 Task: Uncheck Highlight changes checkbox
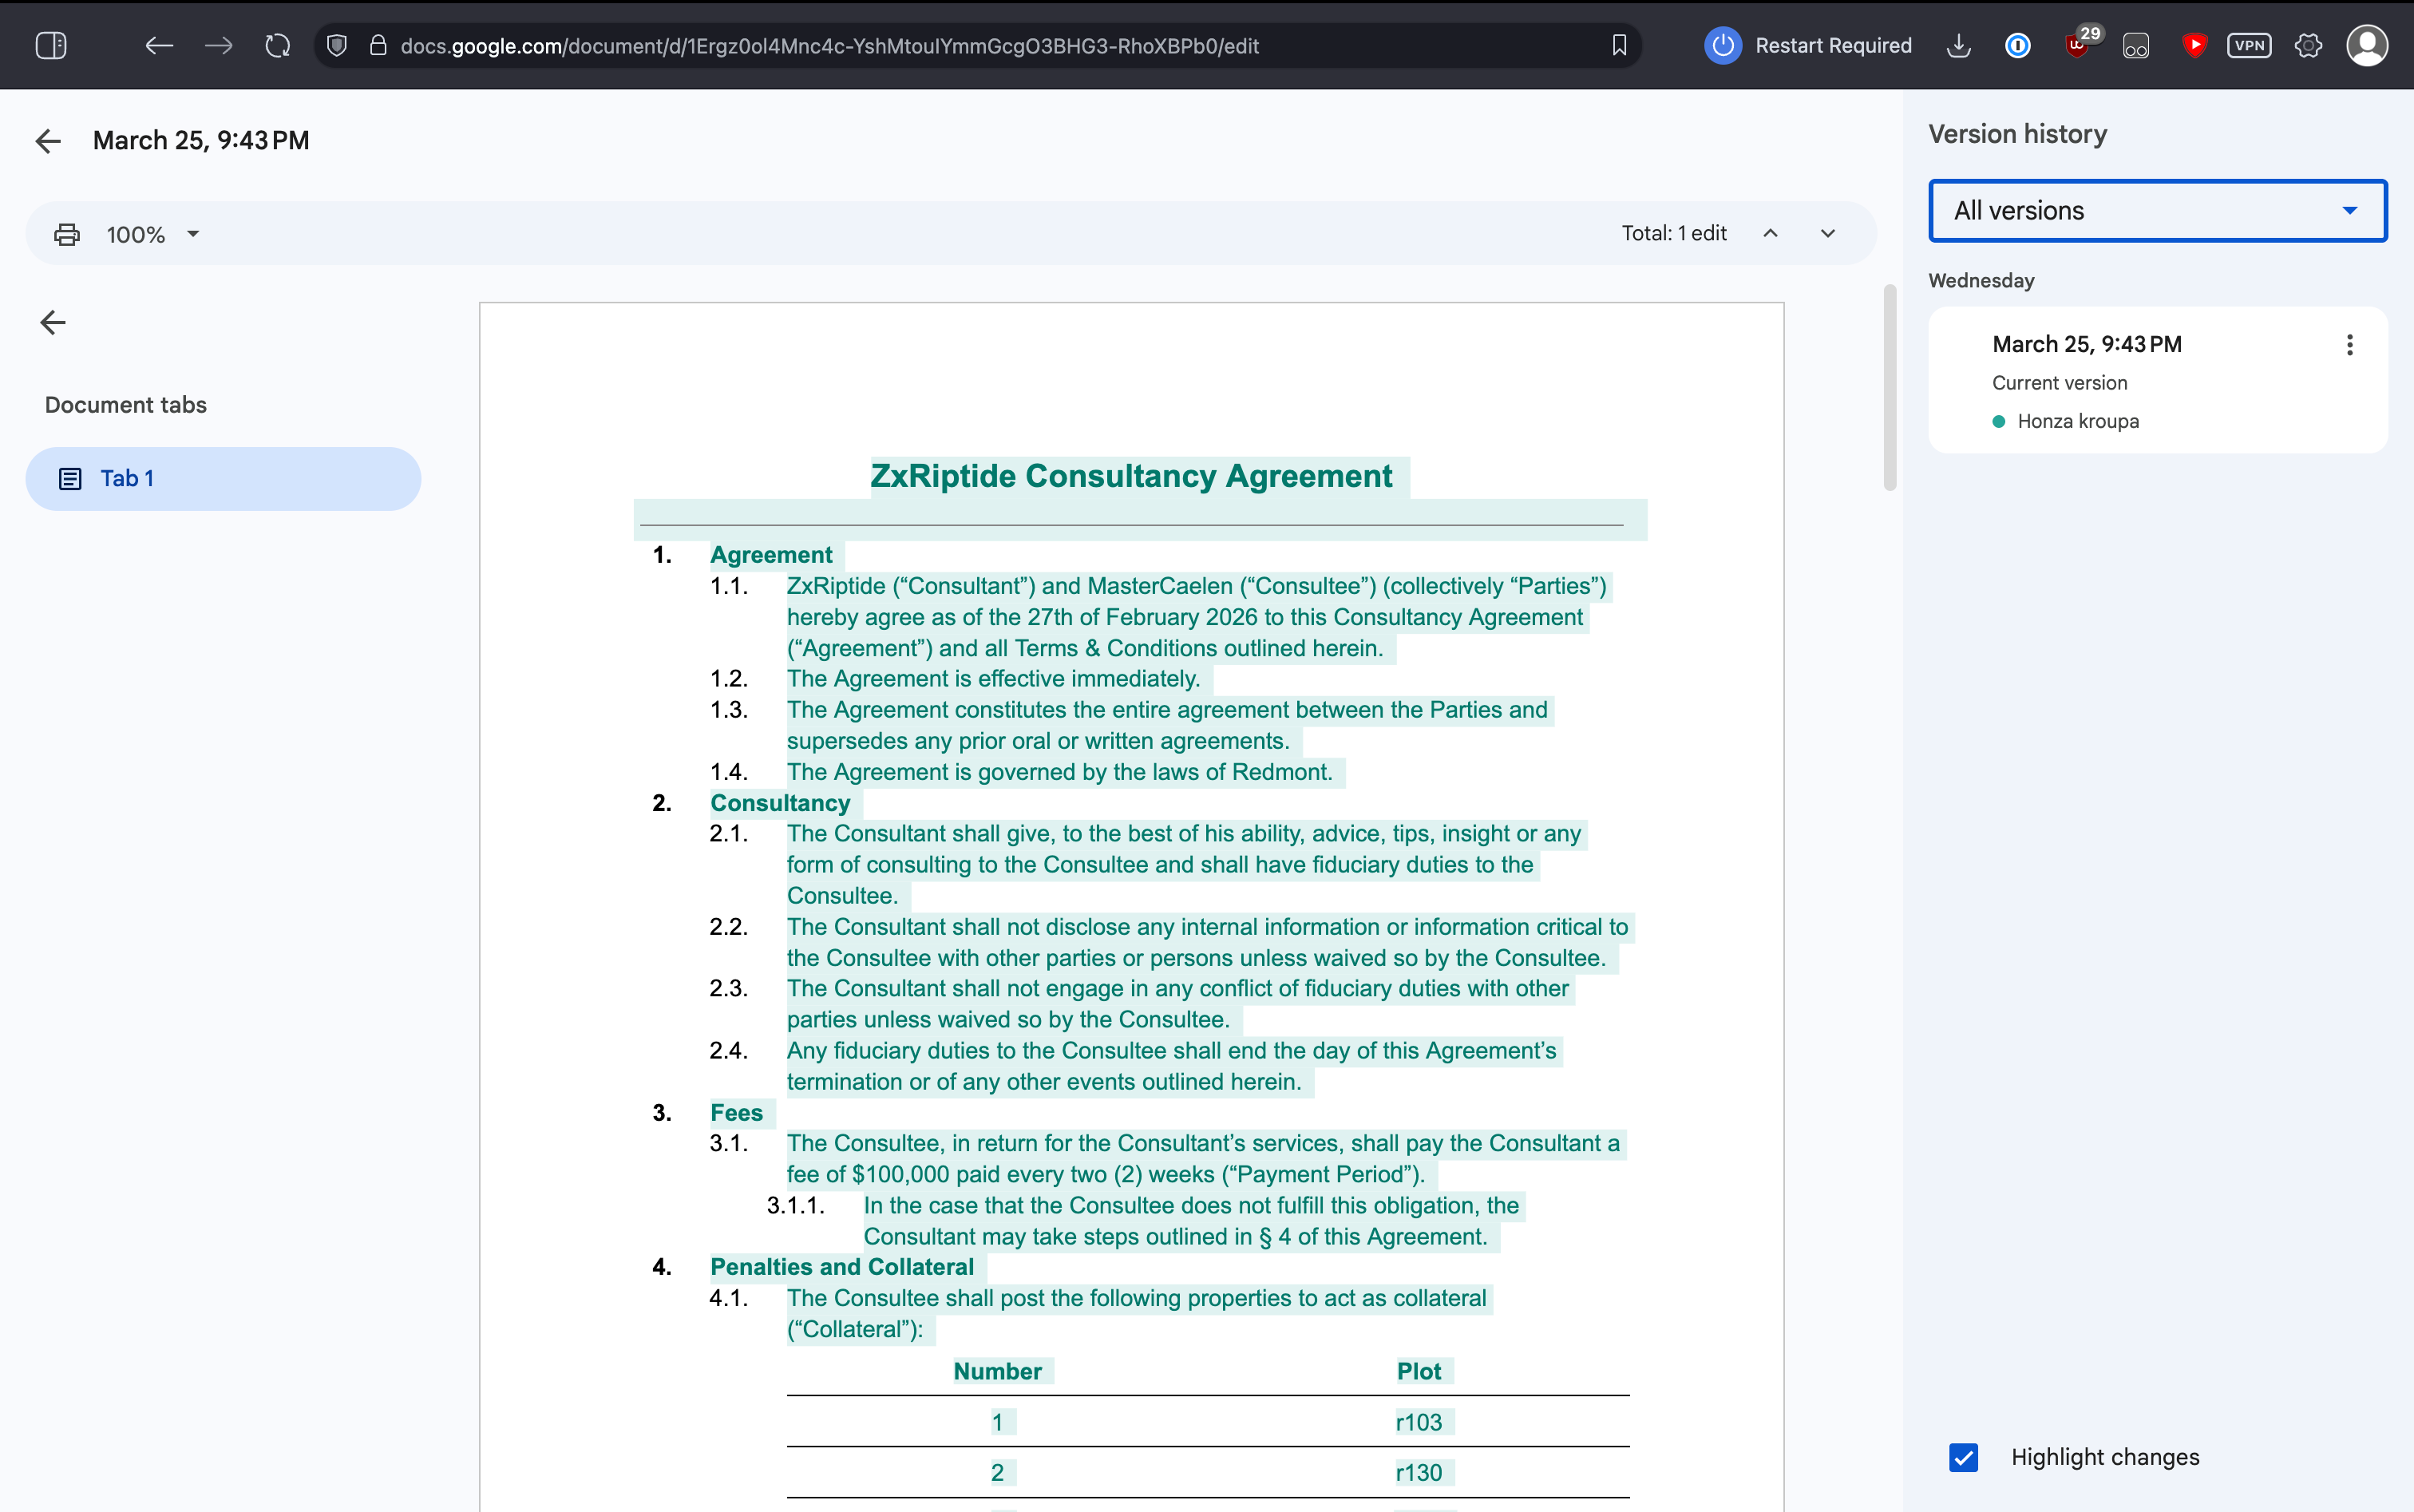(1963, 1457)
